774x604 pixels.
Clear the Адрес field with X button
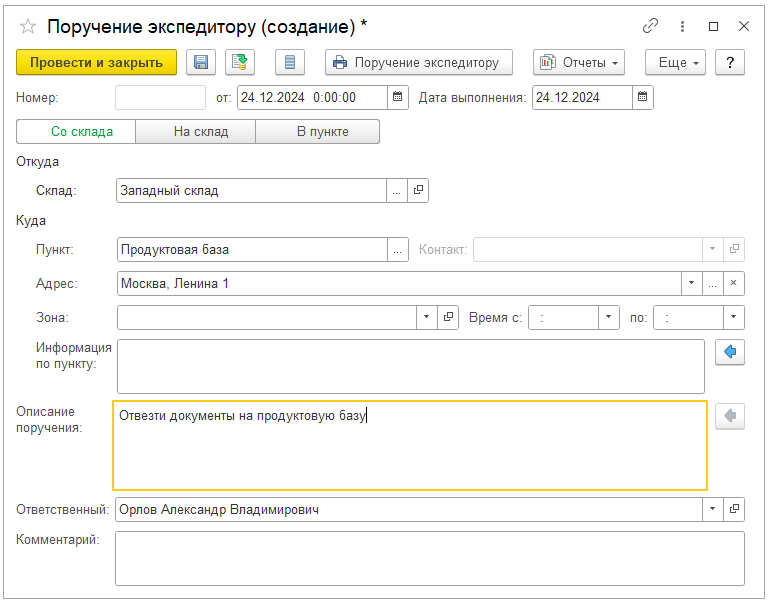(x=734, y=284)
